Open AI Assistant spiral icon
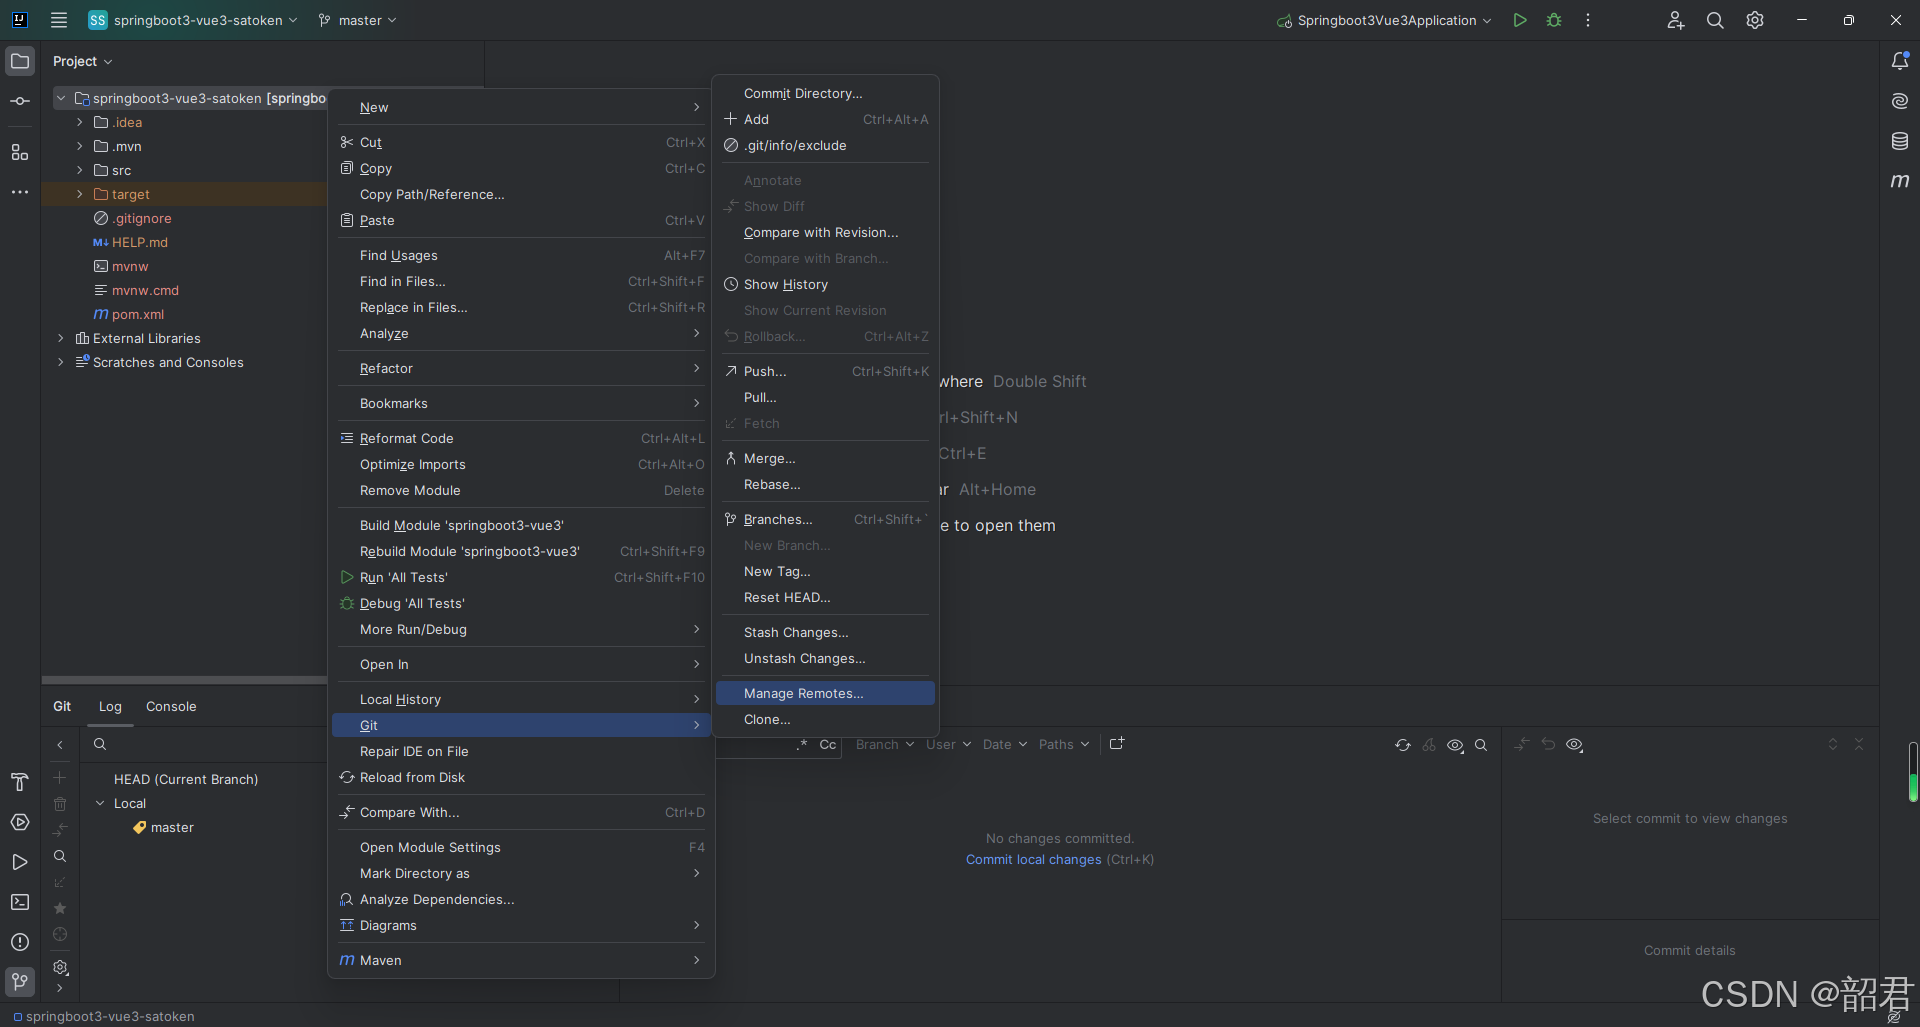The height and width of the screenshot is (1027, 1920). [x=1900, y=101]
